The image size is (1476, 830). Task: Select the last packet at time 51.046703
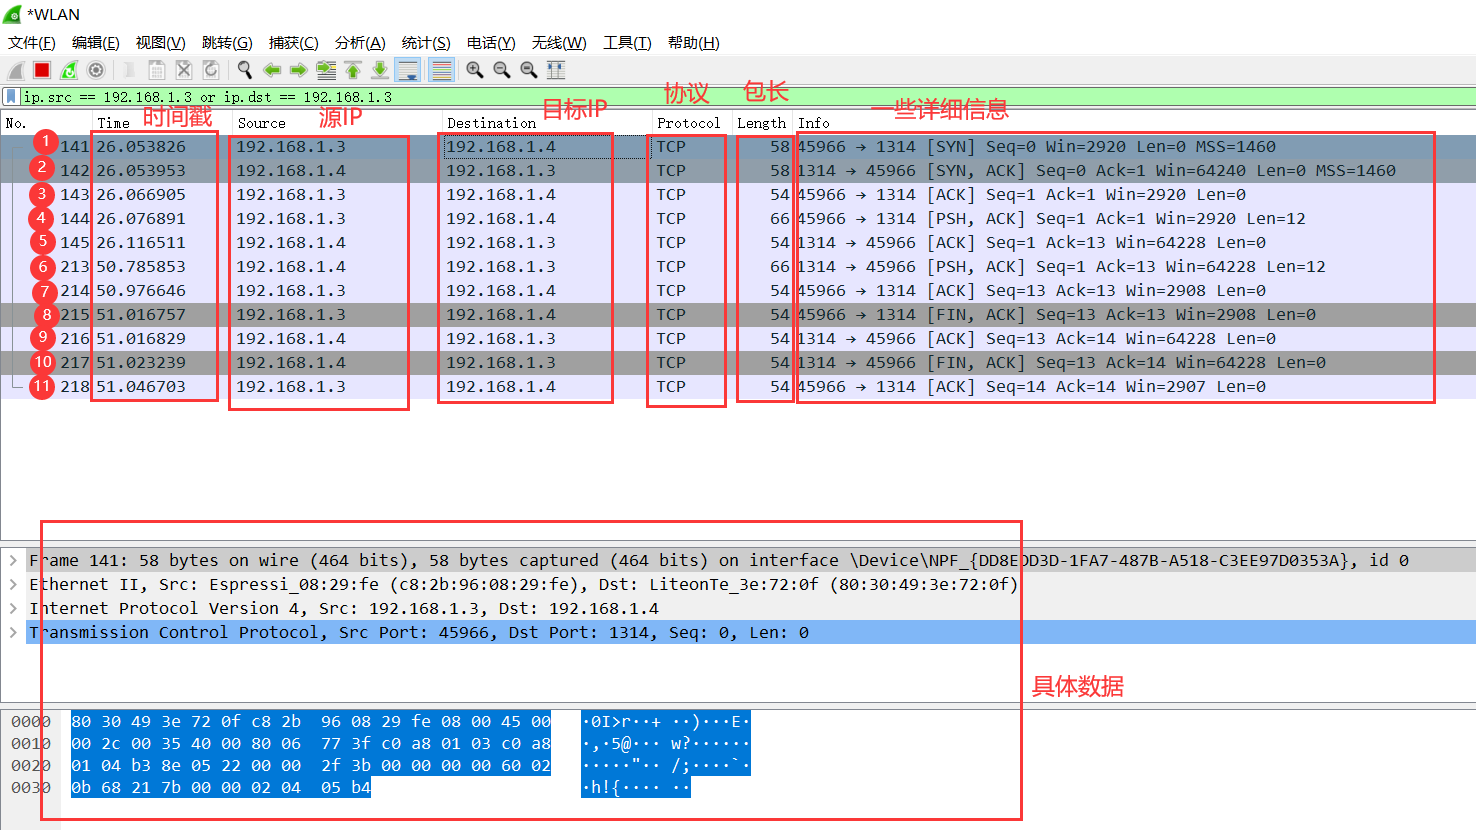pos(738,387)
